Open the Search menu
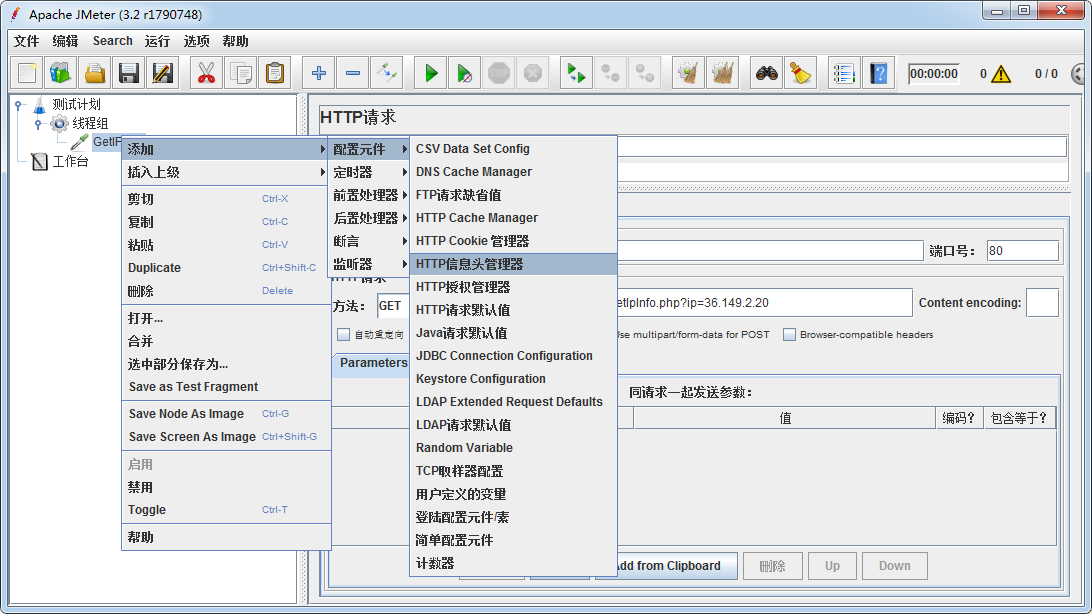 [113, 41]
